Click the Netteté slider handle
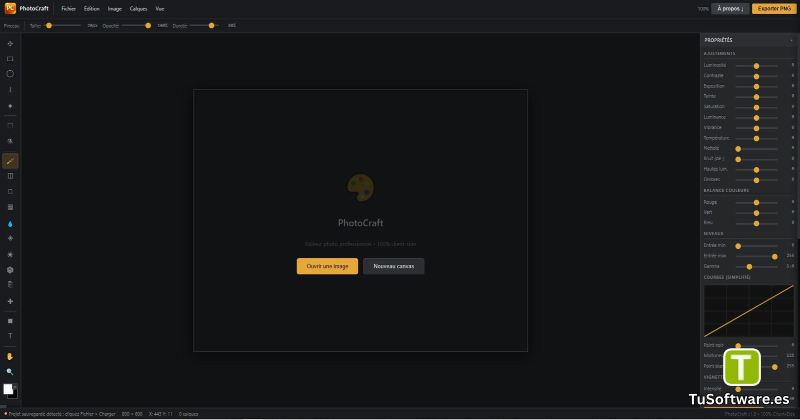This screenshot has height=420, width=800. (x=738, y=149)
